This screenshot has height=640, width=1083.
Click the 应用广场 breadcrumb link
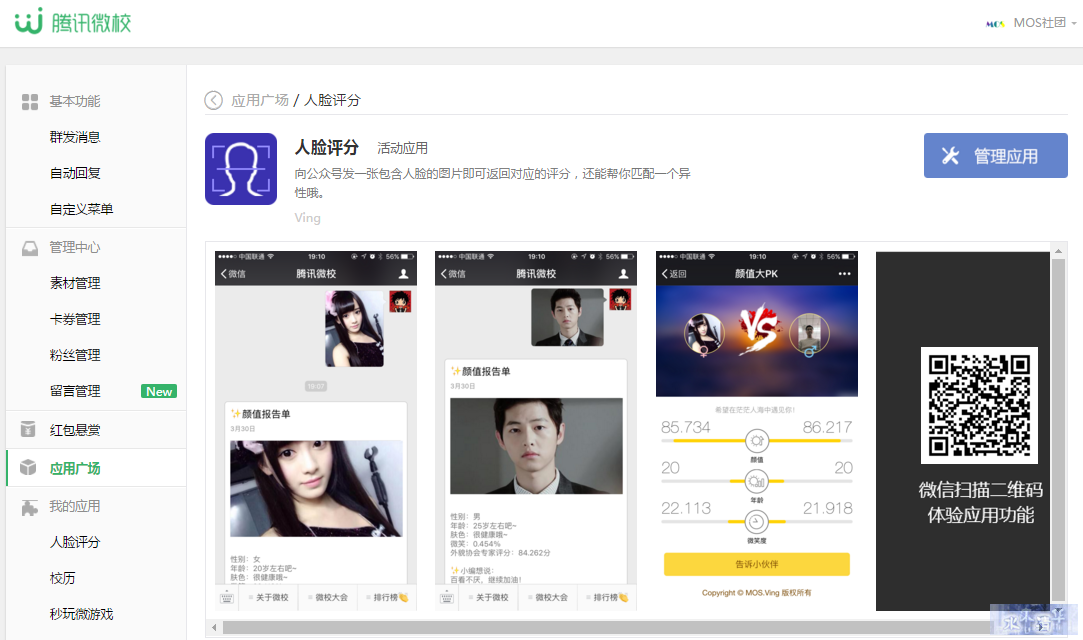[x=260, y=101]
